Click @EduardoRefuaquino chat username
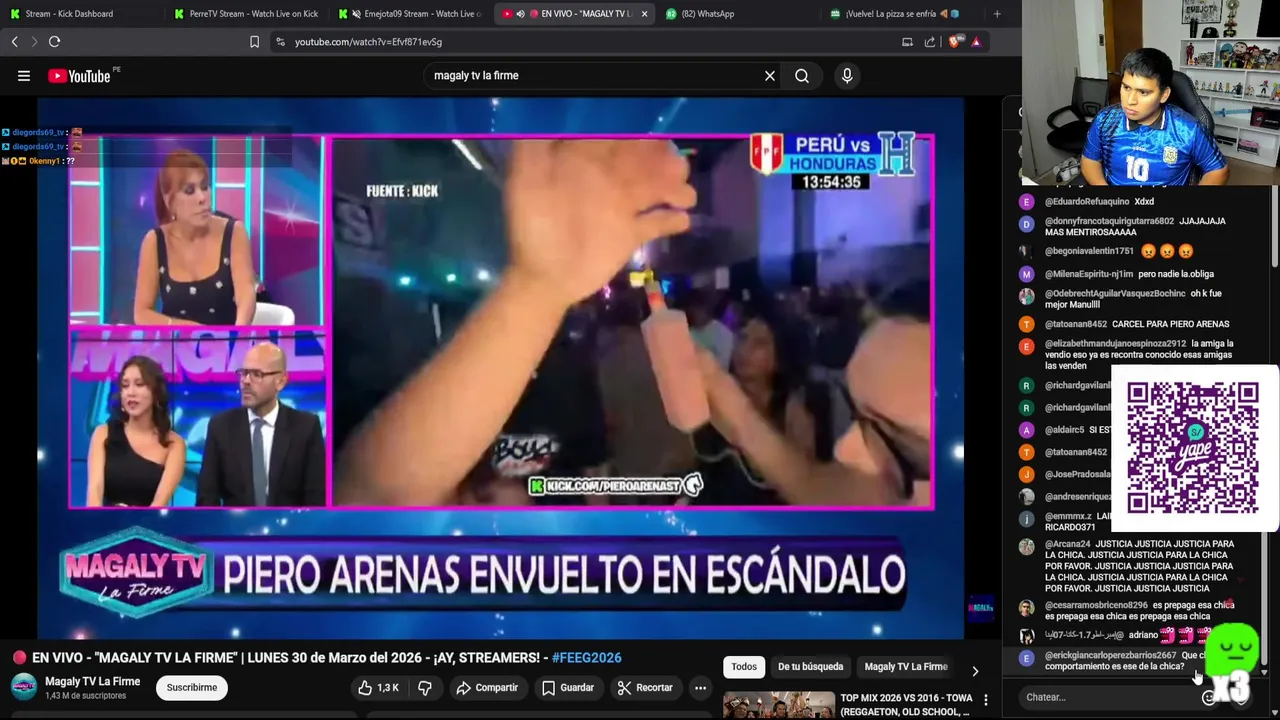Viewport: 1280px width, 720px height. point(1087,202)
